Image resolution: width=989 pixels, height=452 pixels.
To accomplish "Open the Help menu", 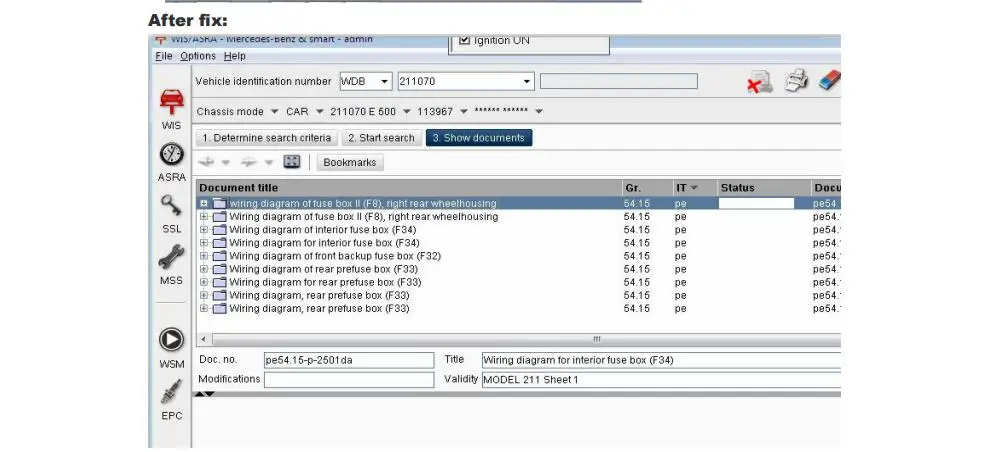I will [x=235, y=56].
